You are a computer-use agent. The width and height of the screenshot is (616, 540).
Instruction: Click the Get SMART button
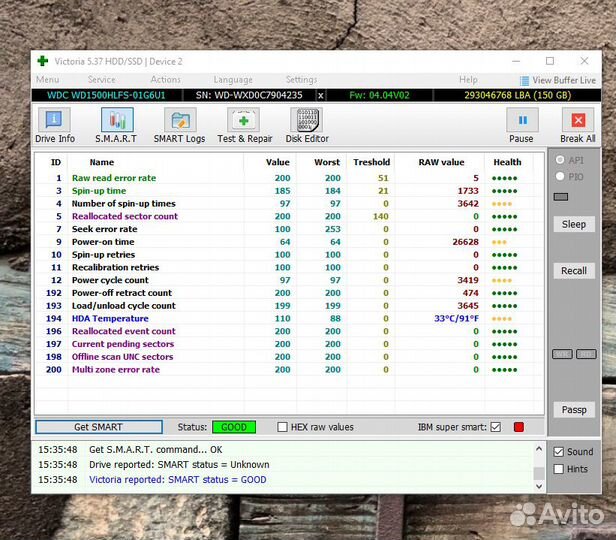(x=99, y=427)
